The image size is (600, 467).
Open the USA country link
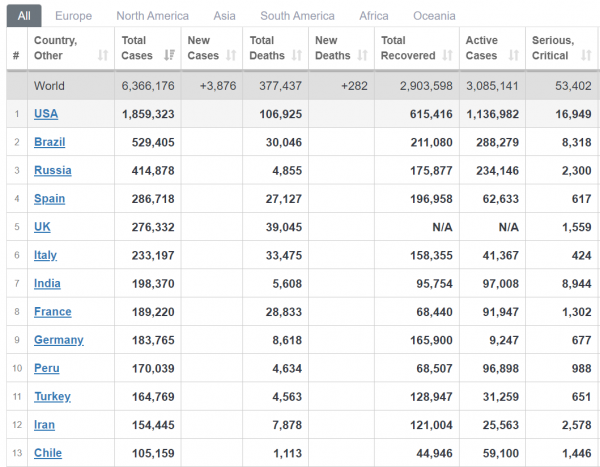(x=46, y=114)
